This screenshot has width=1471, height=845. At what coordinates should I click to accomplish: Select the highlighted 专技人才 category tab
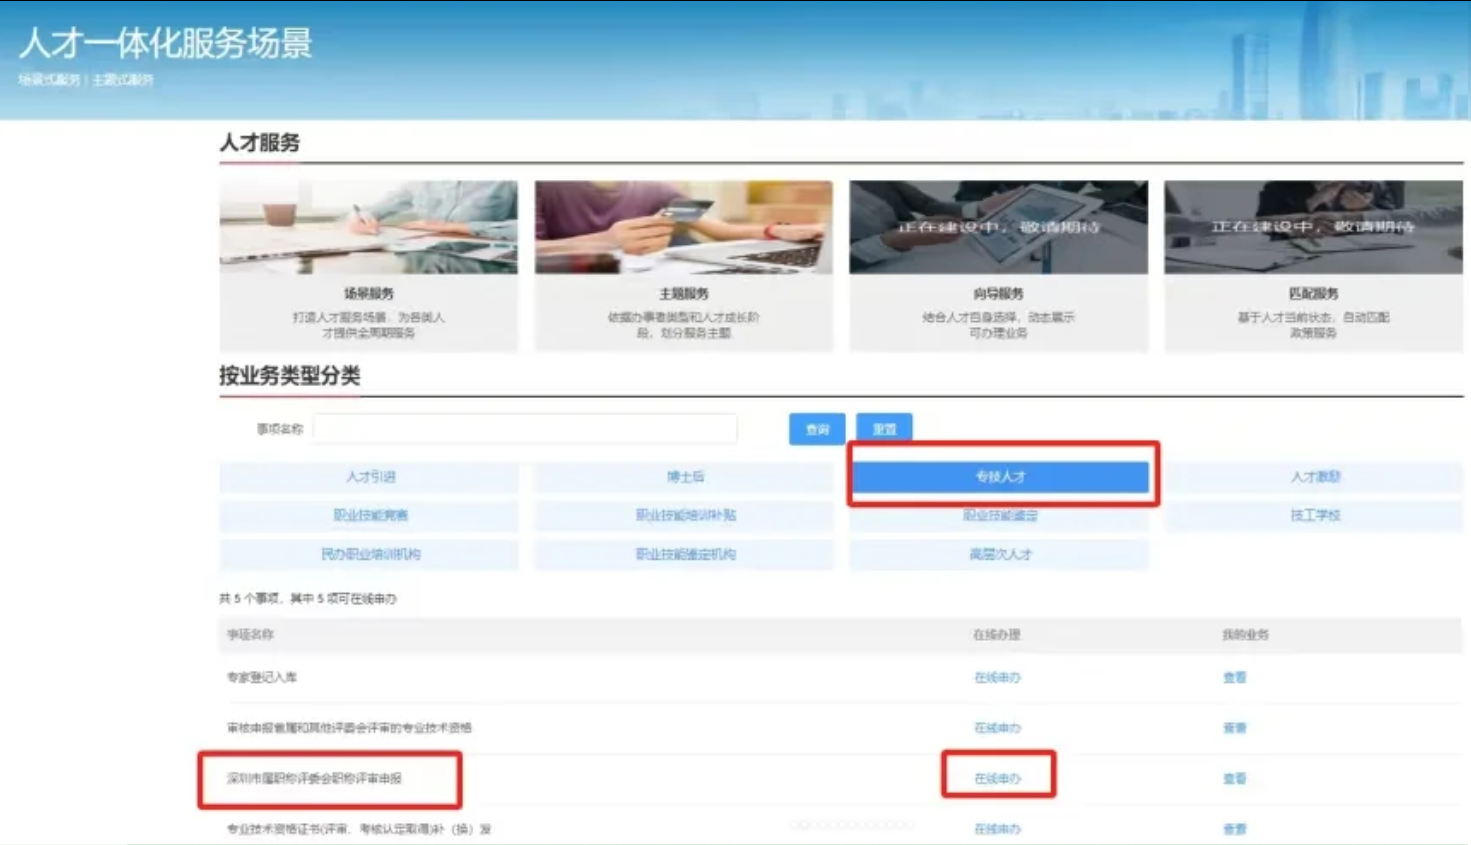tap(1000, 477)
